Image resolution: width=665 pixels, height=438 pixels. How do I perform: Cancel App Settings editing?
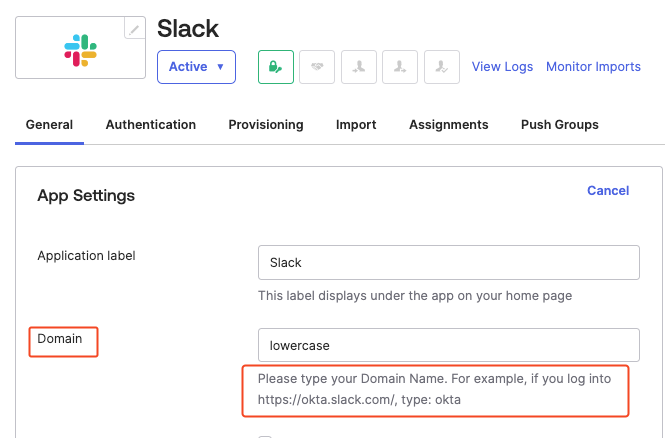608,191
